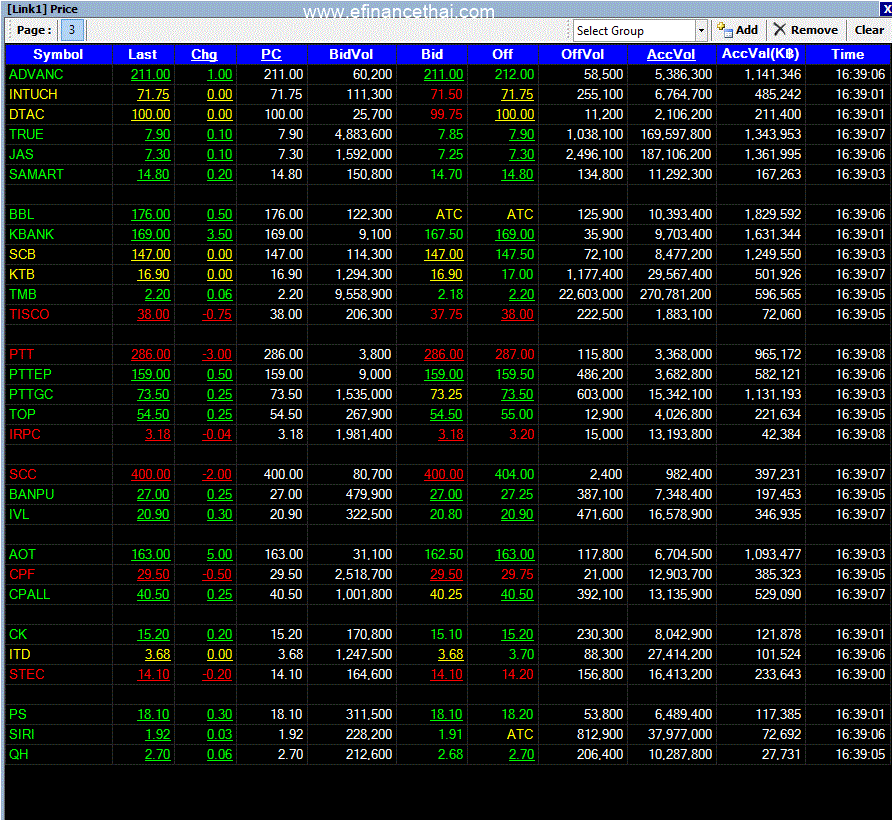
Task: Click the BidVol column header
Action: (351, 55)
